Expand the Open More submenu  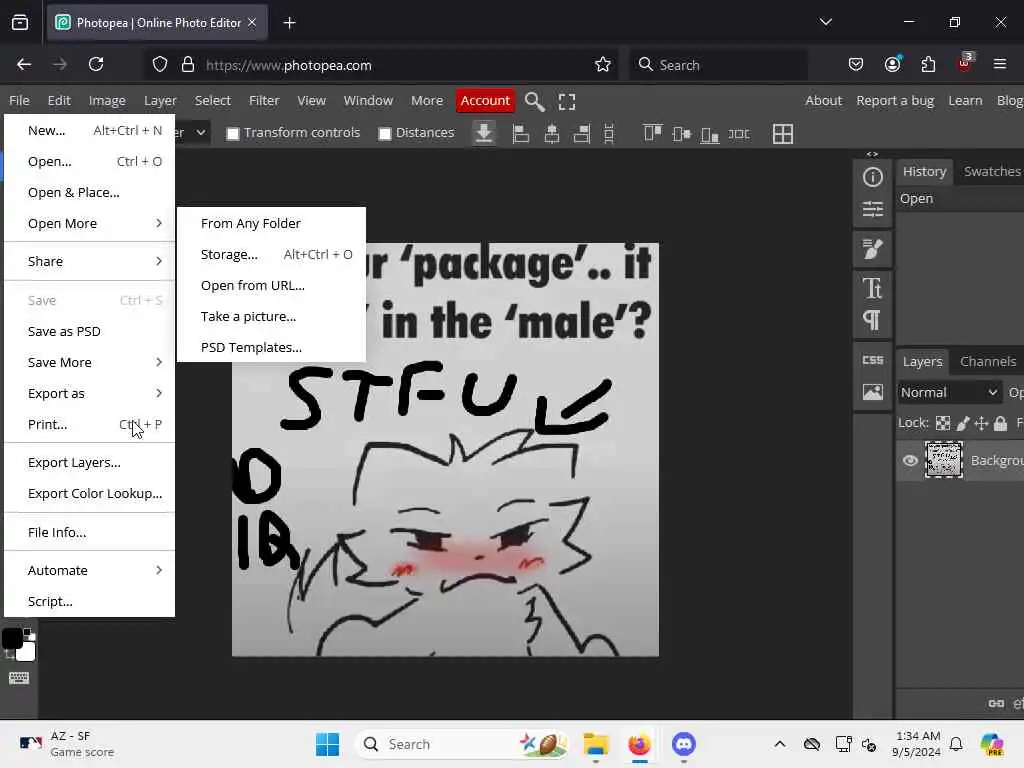[89, 223]
